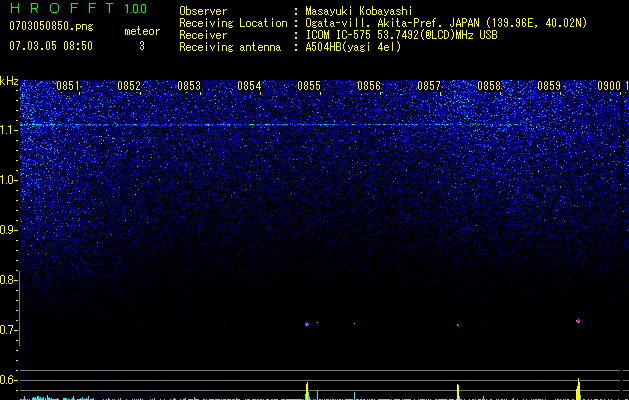Click the 0851 time marker

tap(67, 86)
